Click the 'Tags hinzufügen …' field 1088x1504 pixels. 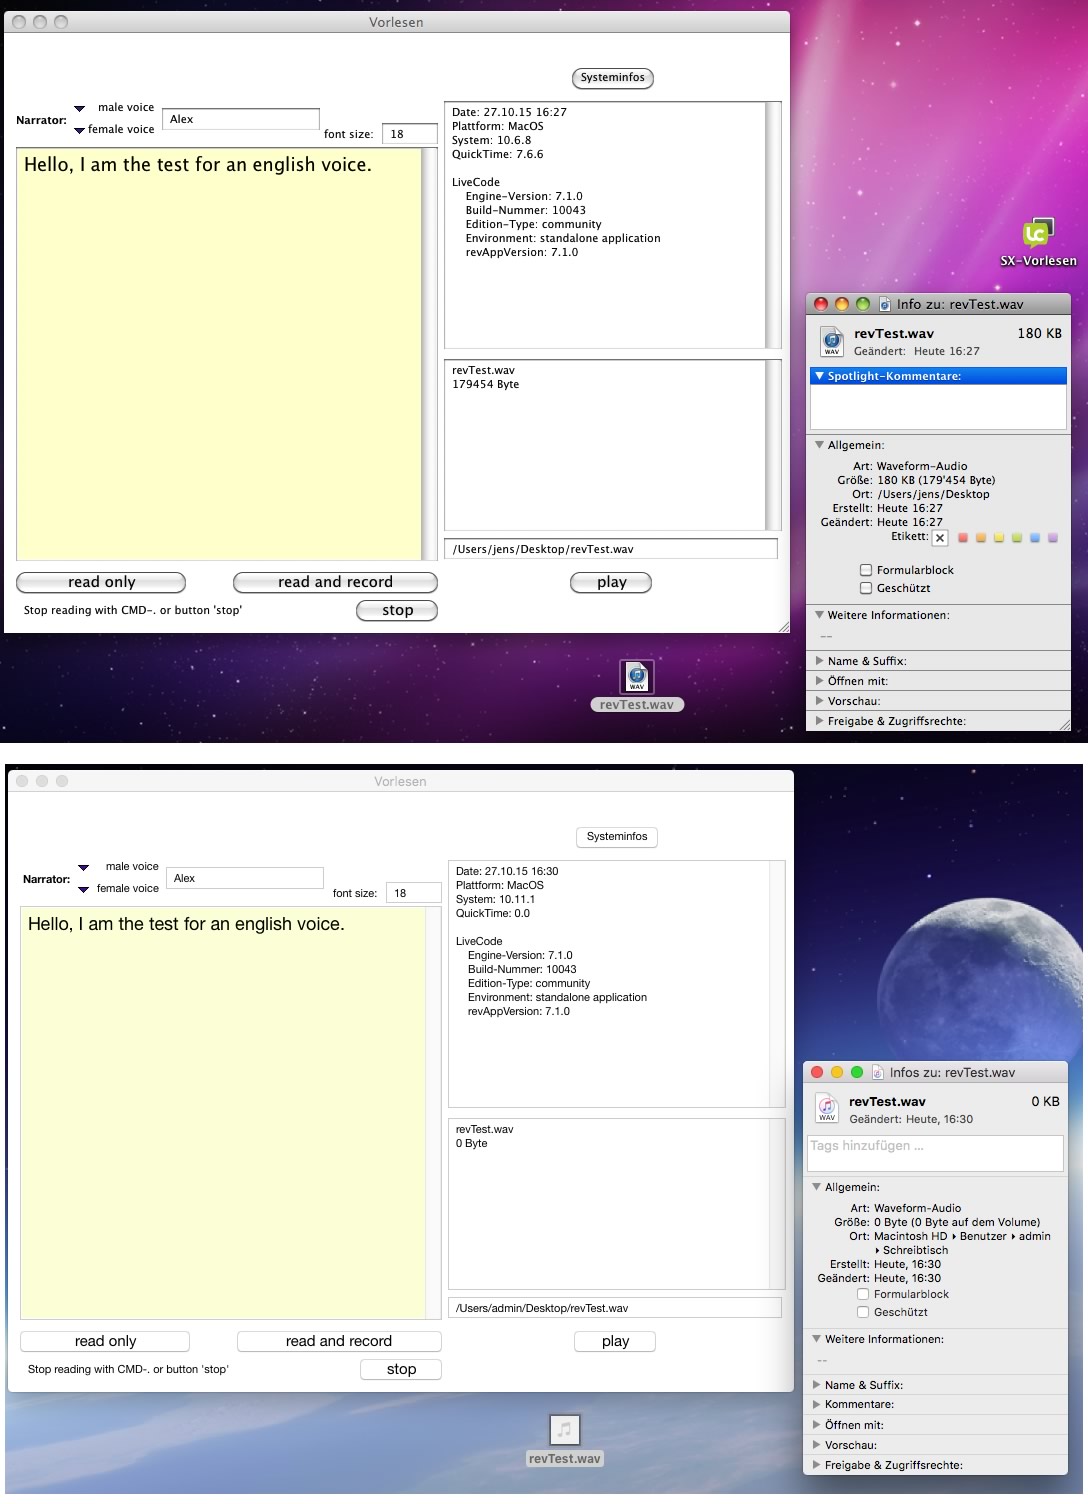click(x=935, y=1153)
